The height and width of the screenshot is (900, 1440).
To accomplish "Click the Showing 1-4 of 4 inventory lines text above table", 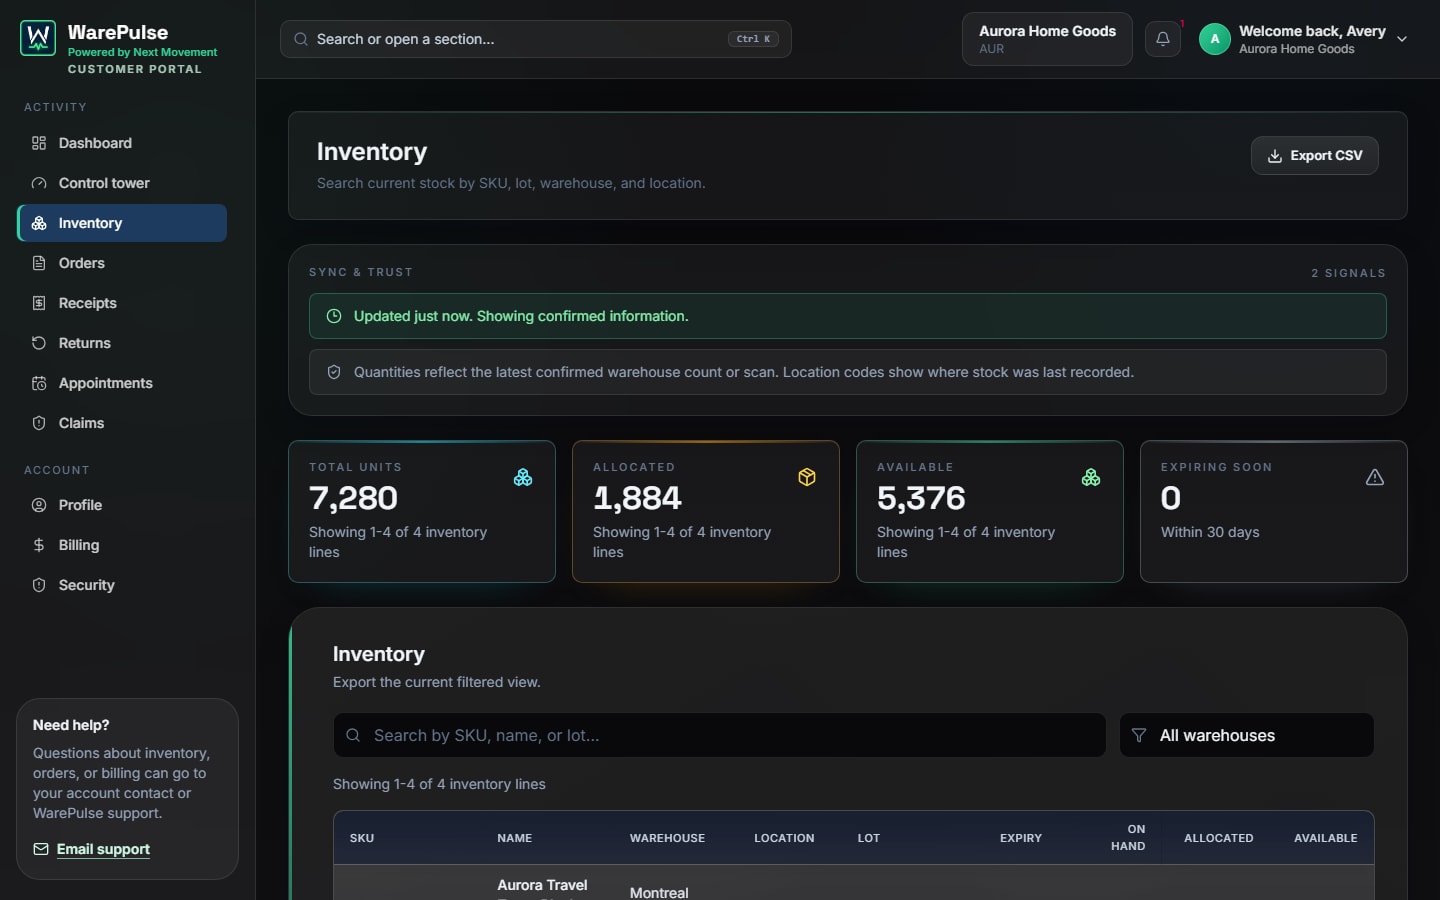I will tap(439, 784).
